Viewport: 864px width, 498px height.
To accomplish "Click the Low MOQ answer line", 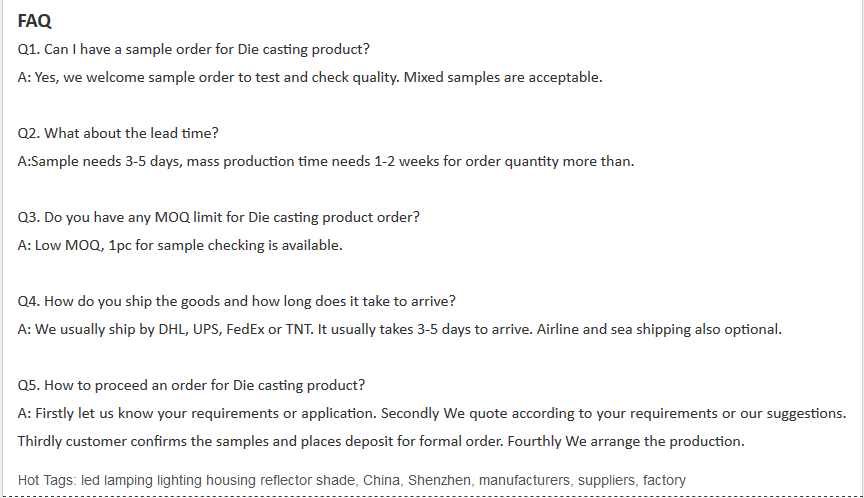I will [x=180, y=246].
